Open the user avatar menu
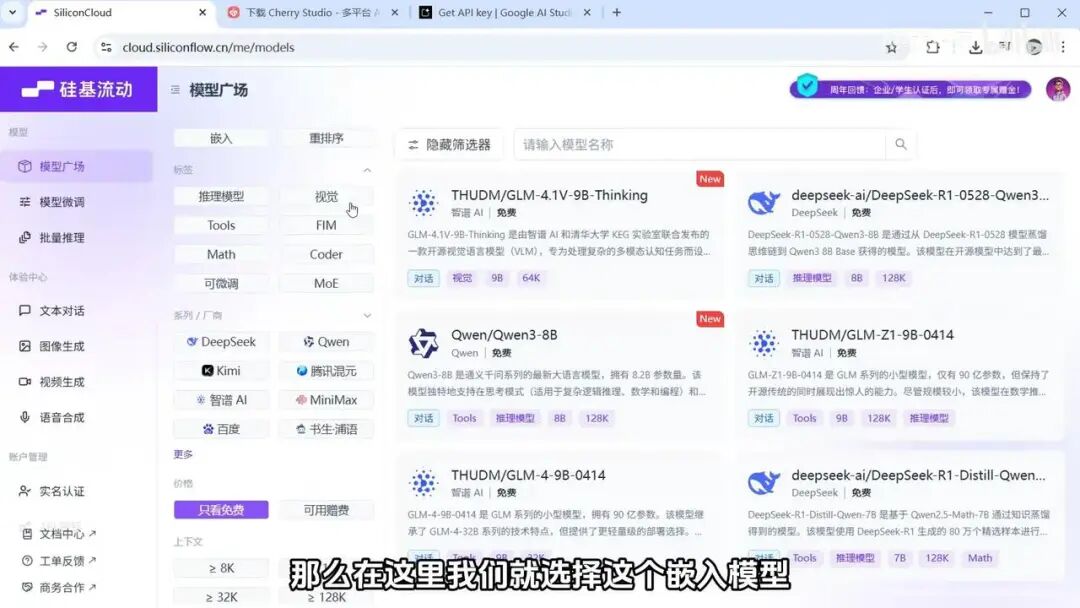Image resolution: width=1080 pixels, height=608 pixels. tap(1057, 90)
